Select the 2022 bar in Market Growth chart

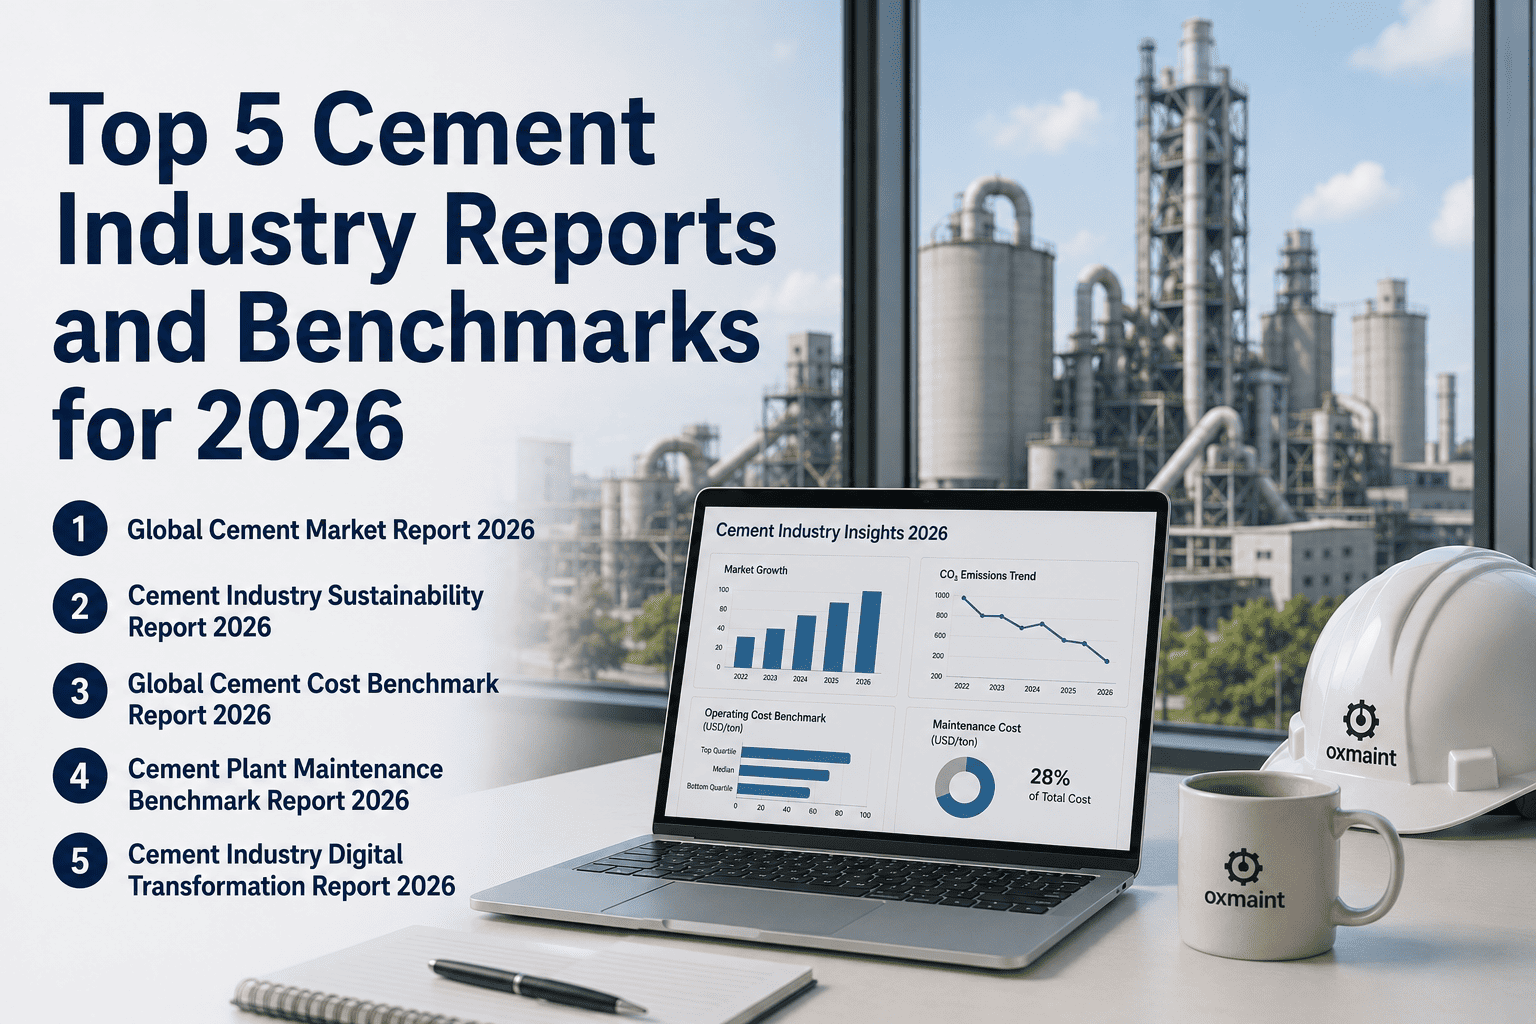click(x=744, y=652)
